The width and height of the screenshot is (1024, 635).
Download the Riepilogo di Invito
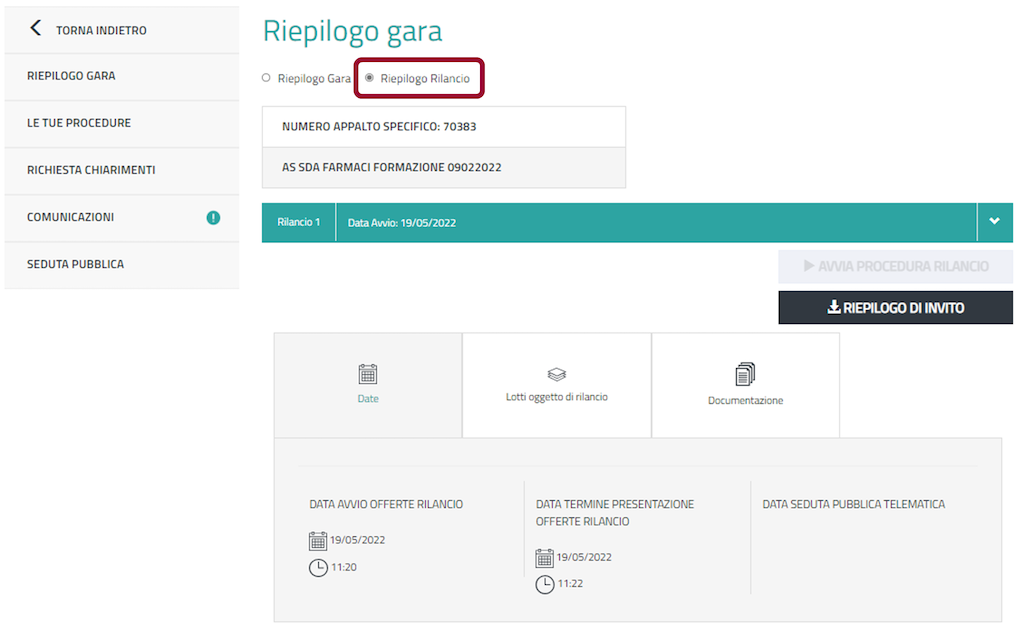895,308
